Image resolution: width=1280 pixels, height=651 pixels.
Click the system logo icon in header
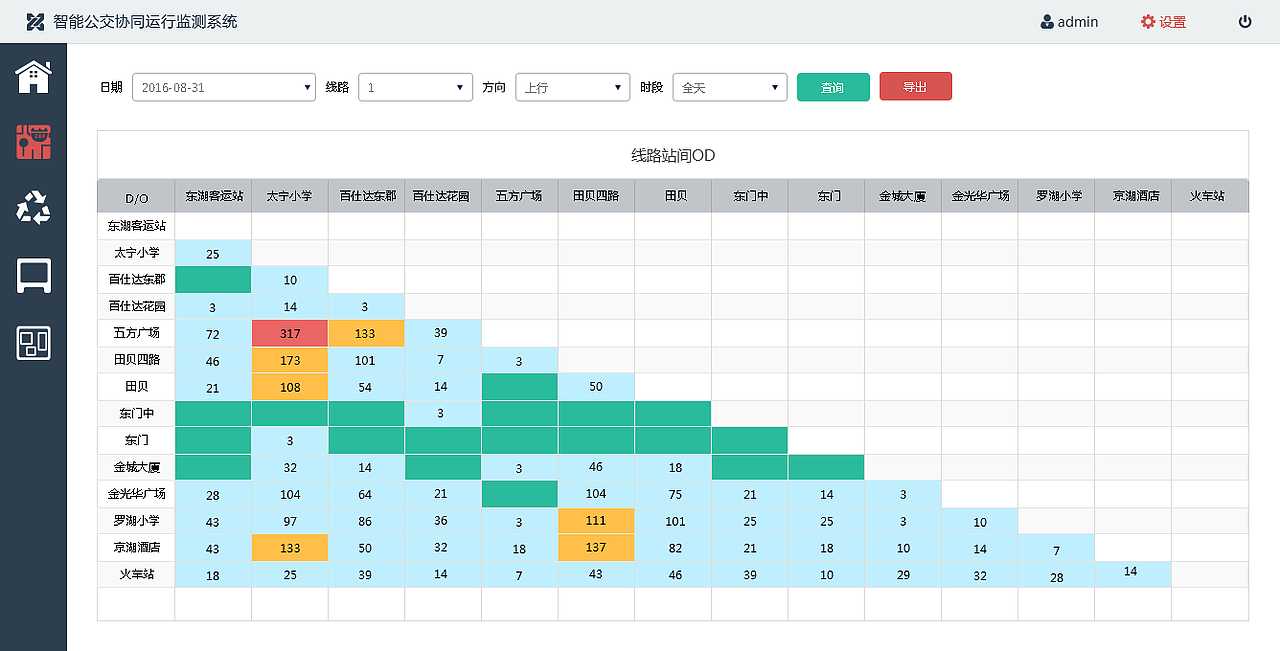tap(36, 22)
